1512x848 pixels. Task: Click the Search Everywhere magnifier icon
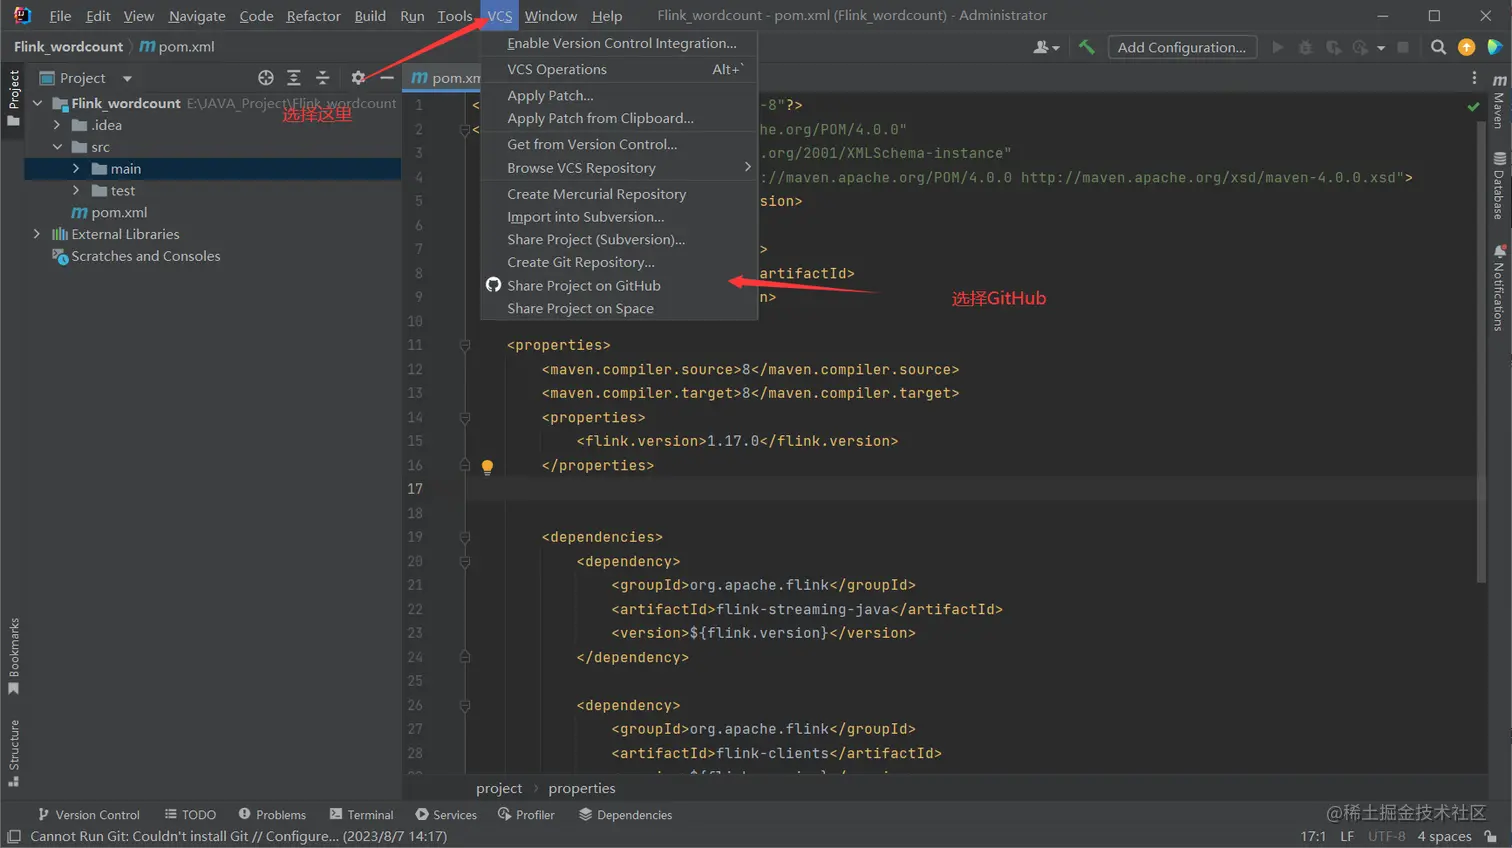(x=1438, y=47)
